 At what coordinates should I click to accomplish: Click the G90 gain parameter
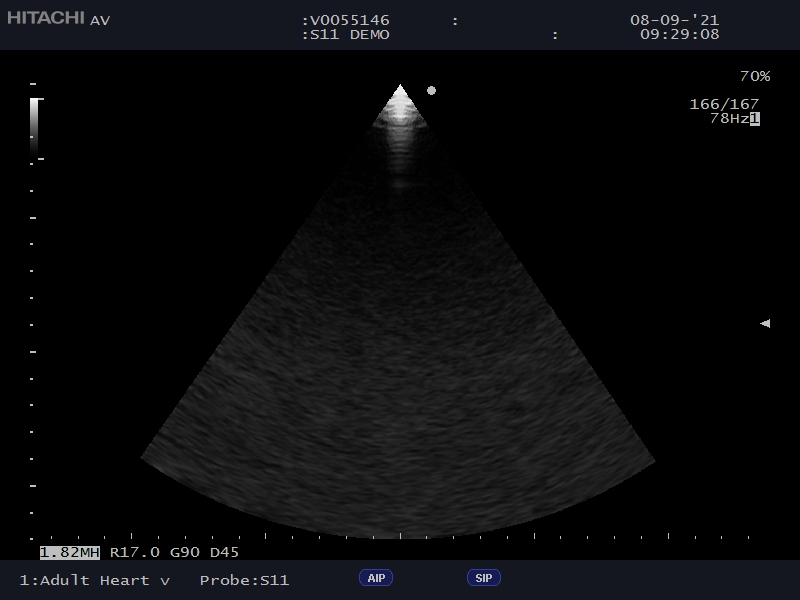pos(185,552)
